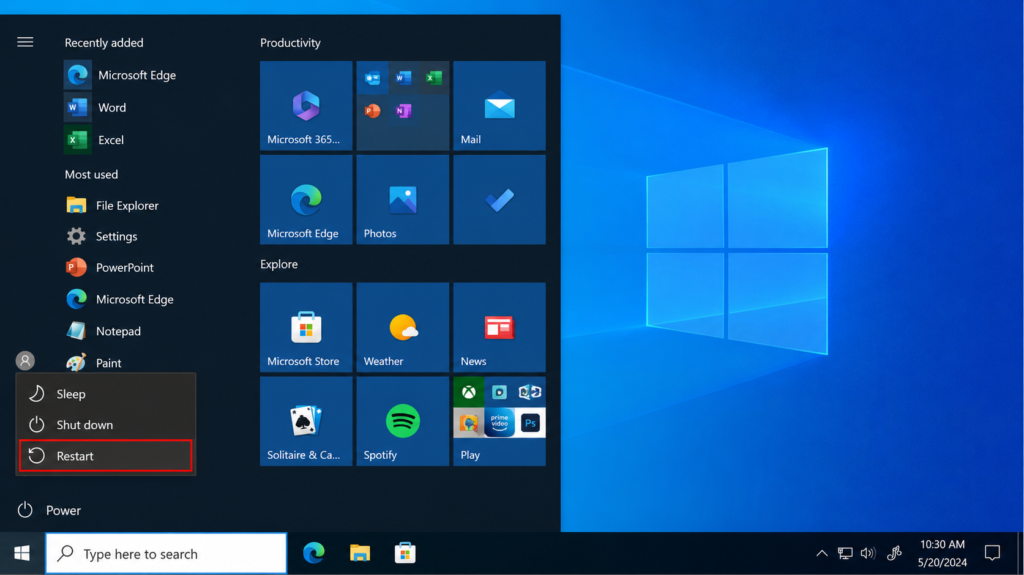The height and width of the screenshot is (575, 1024).
Task: Open Microsoft Edge under Recently added
Action: point(121,75)
